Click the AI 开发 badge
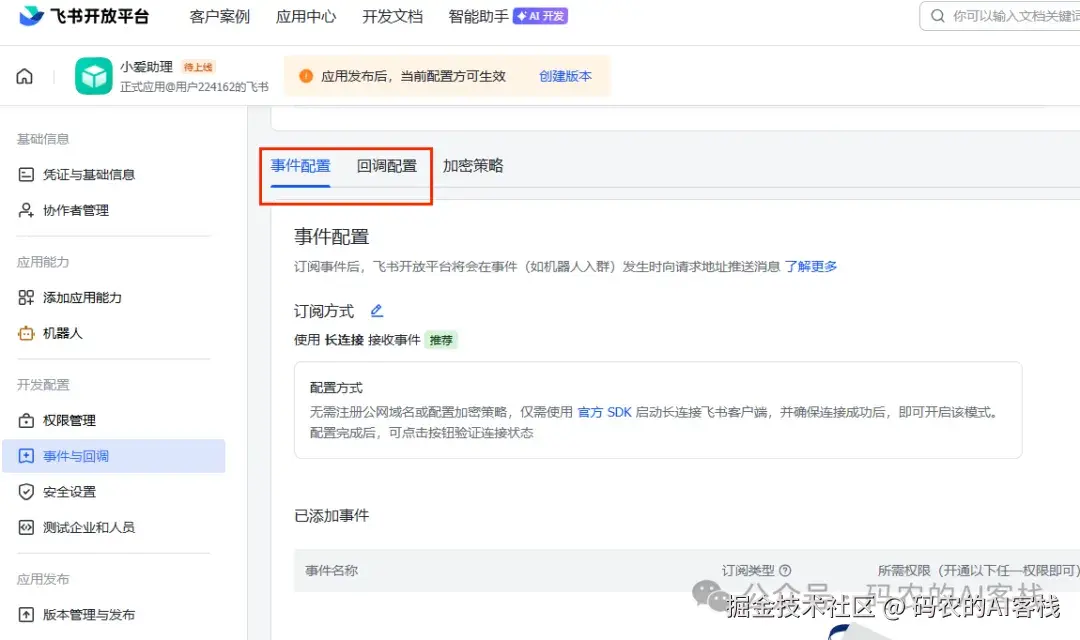This screenshot has height=640, width=1080. click(540, 16)
